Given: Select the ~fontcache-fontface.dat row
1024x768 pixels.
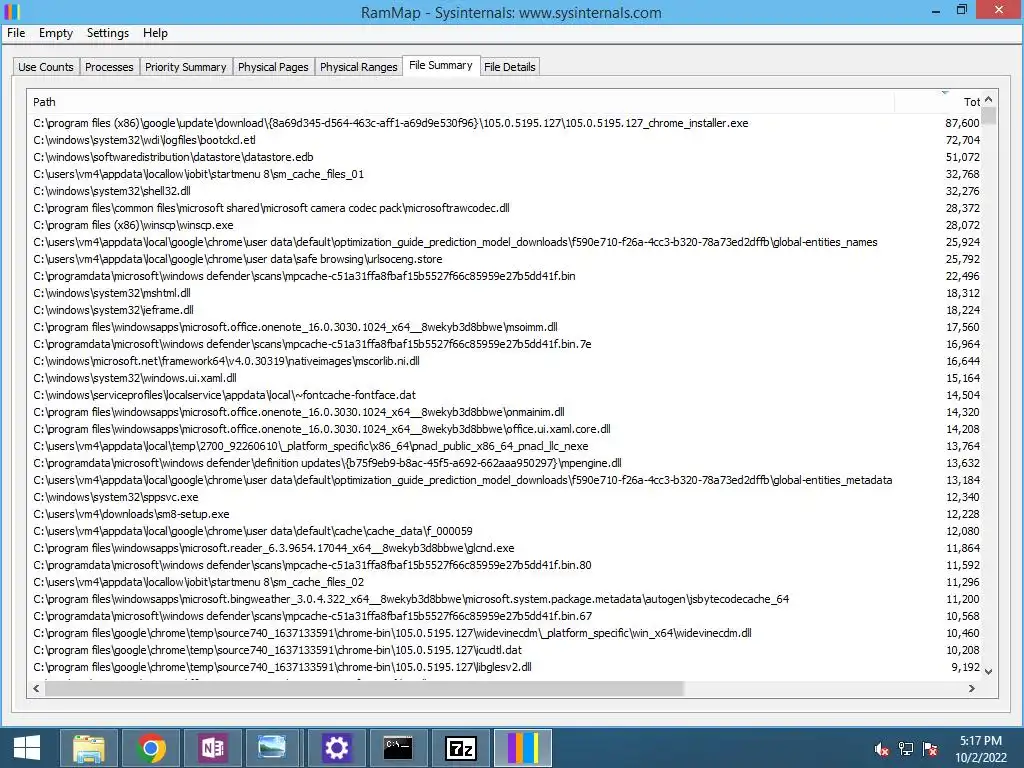Looking at the screenshot, I should click(x=506, y=394).
